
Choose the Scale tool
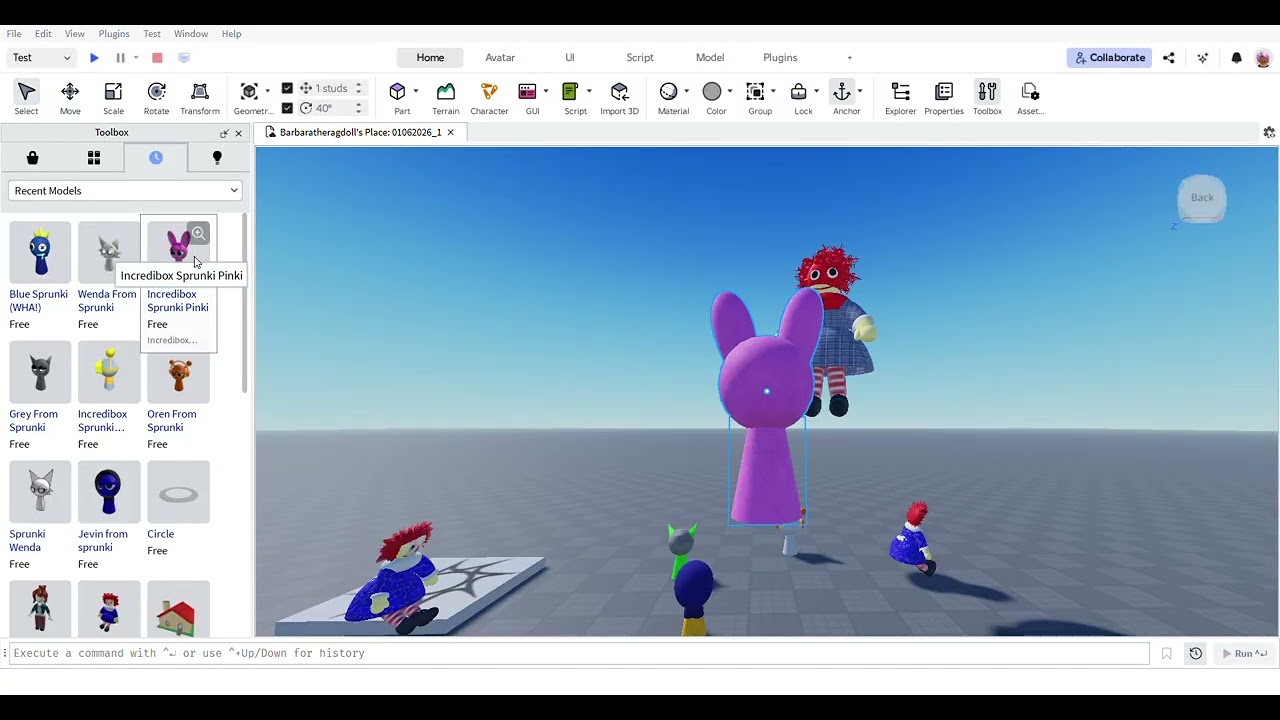tap(113, 98)
